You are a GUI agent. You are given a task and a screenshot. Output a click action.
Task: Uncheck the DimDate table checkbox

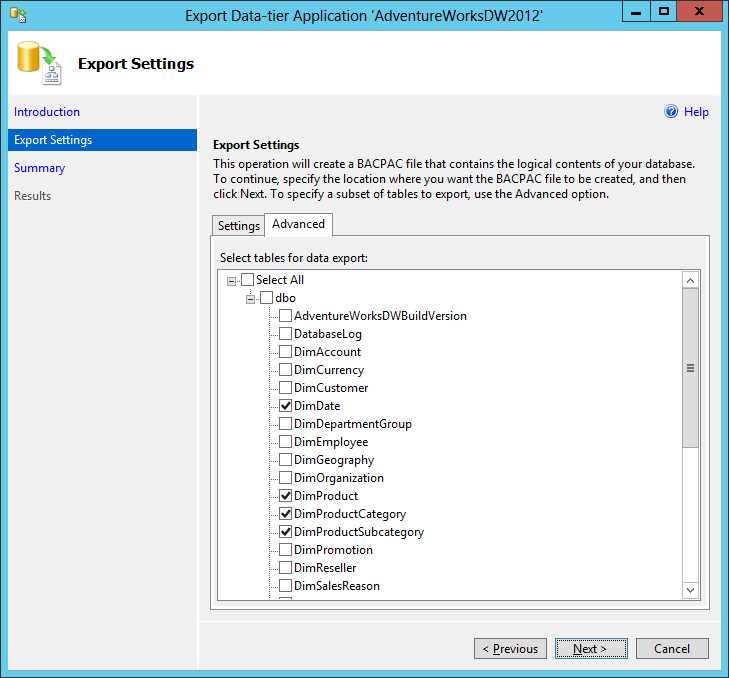[285, 405]
